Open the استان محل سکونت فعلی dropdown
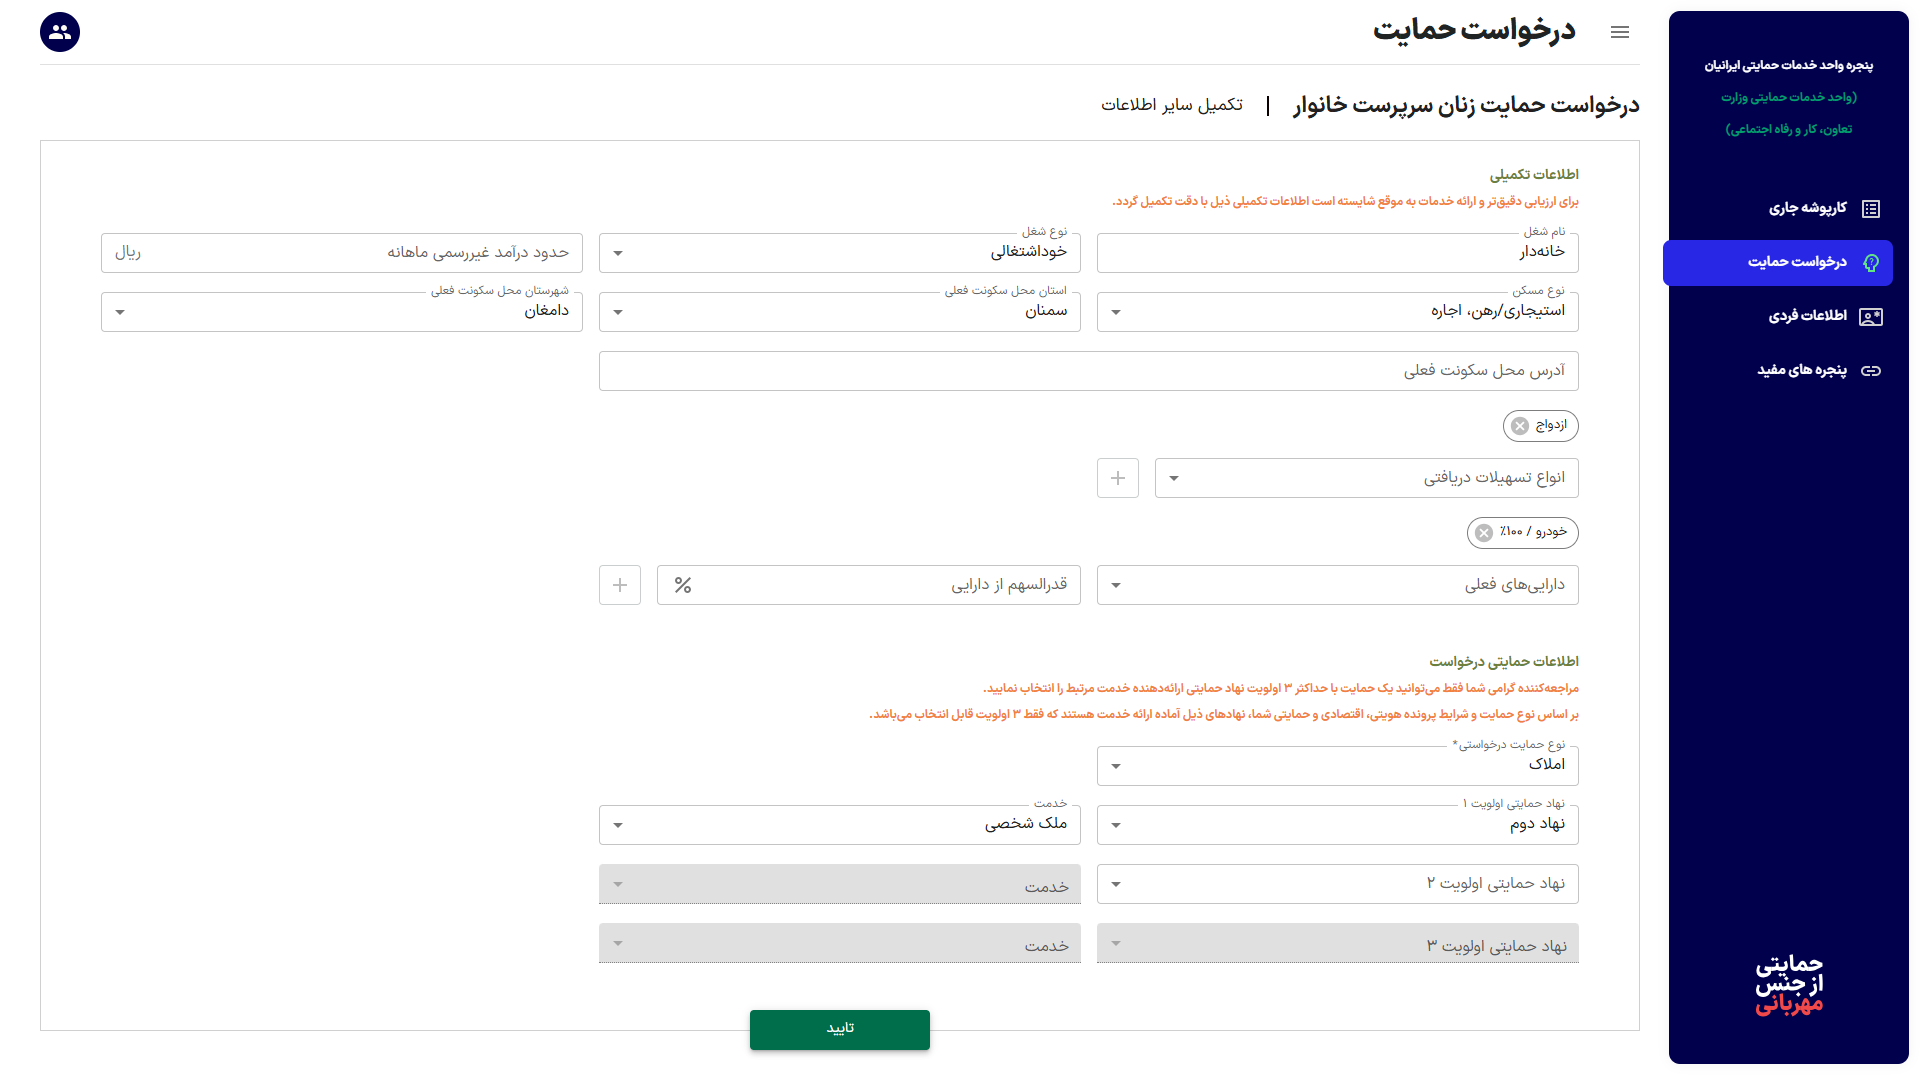The height and width of the screenshot is (1077, 1920). 840,312
